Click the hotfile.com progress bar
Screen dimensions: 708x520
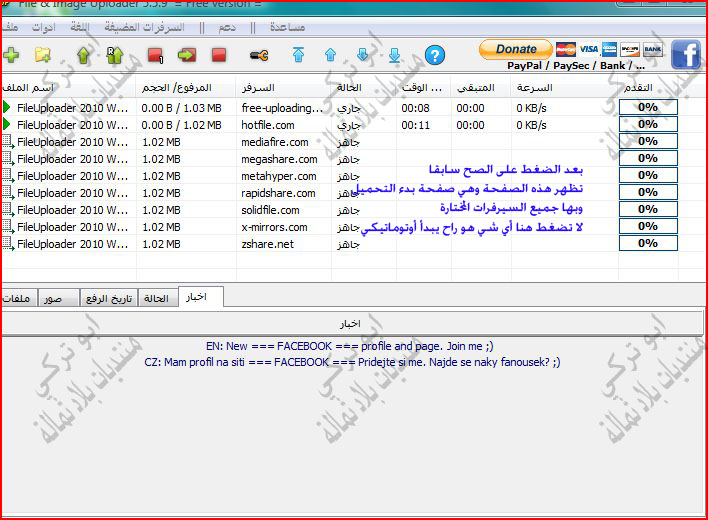point(647,125)
